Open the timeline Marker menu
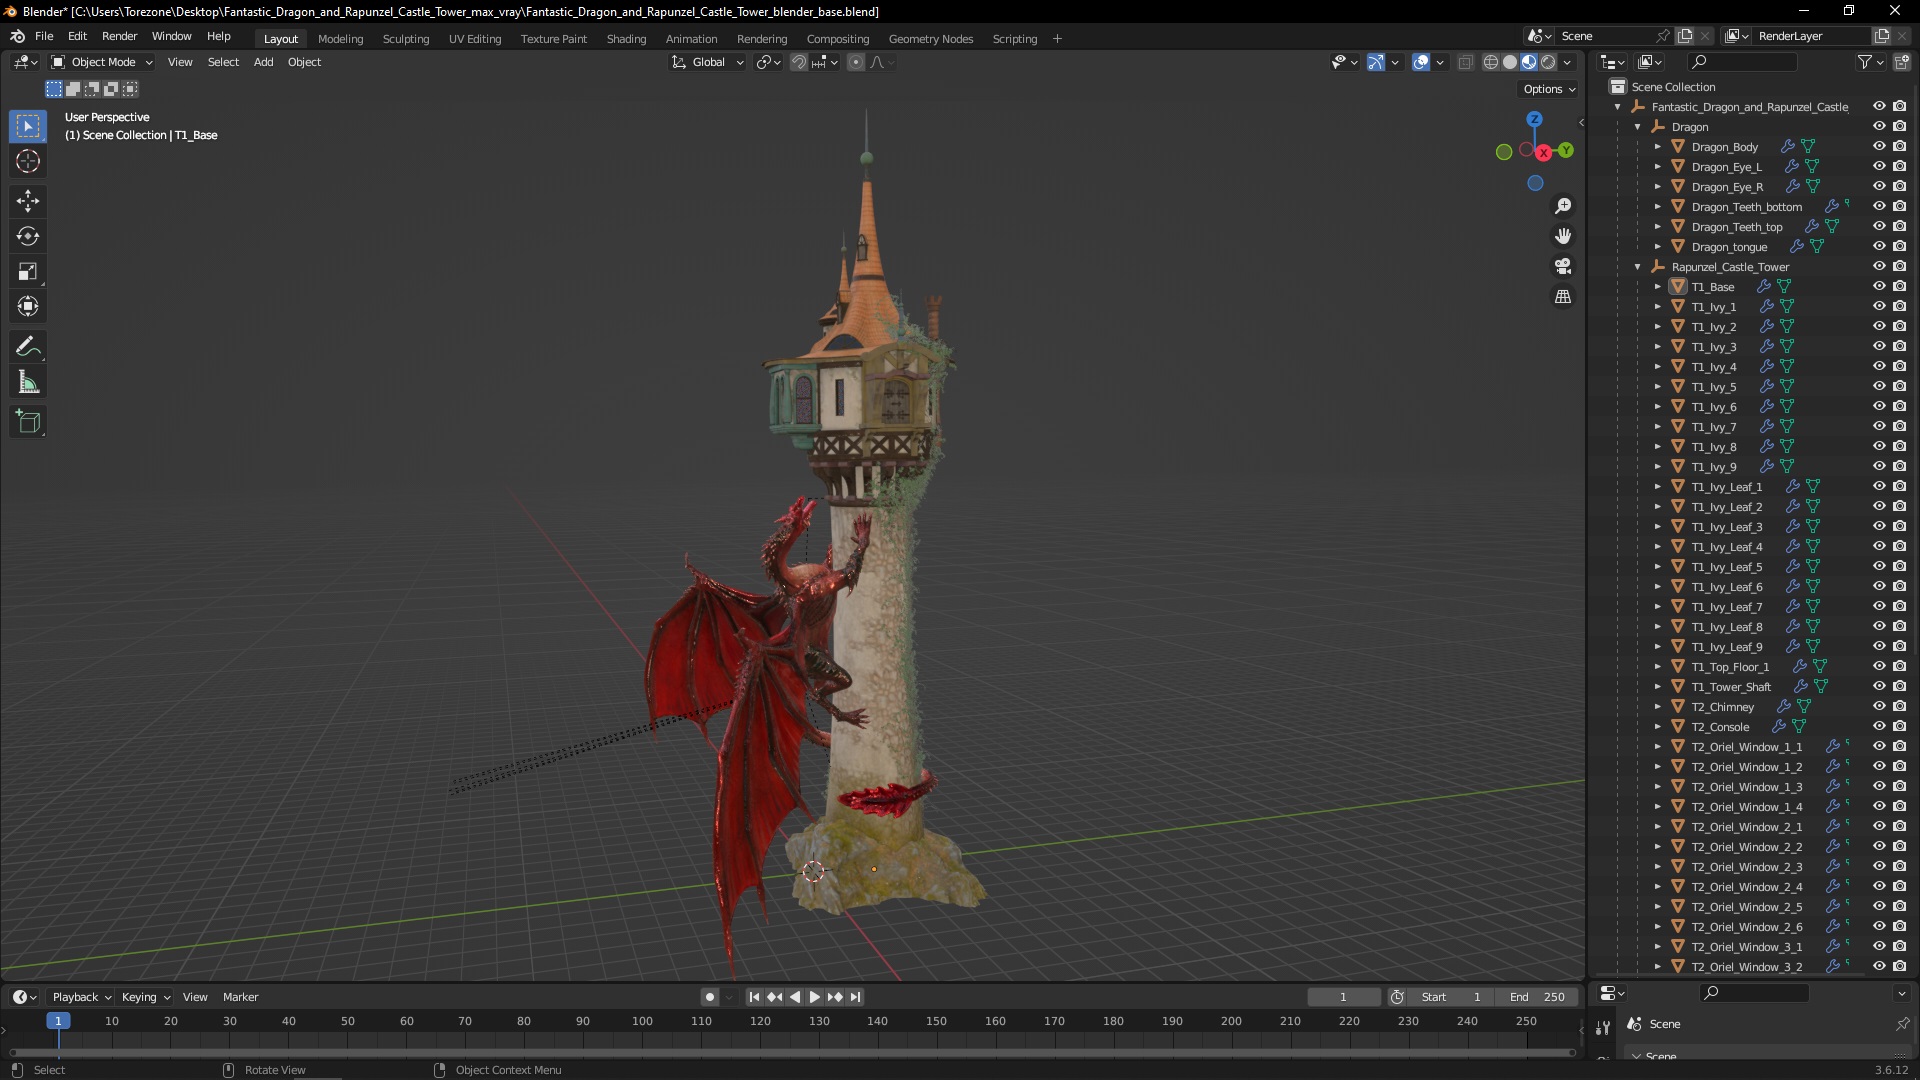 (x=240, y=997)
